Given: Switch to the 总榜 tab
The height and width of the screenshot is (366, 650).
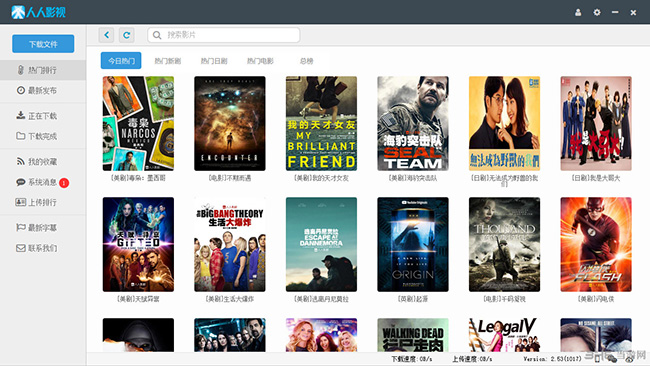Looking at the screenshot, I should pyautogui.click(x=306, y=61).
